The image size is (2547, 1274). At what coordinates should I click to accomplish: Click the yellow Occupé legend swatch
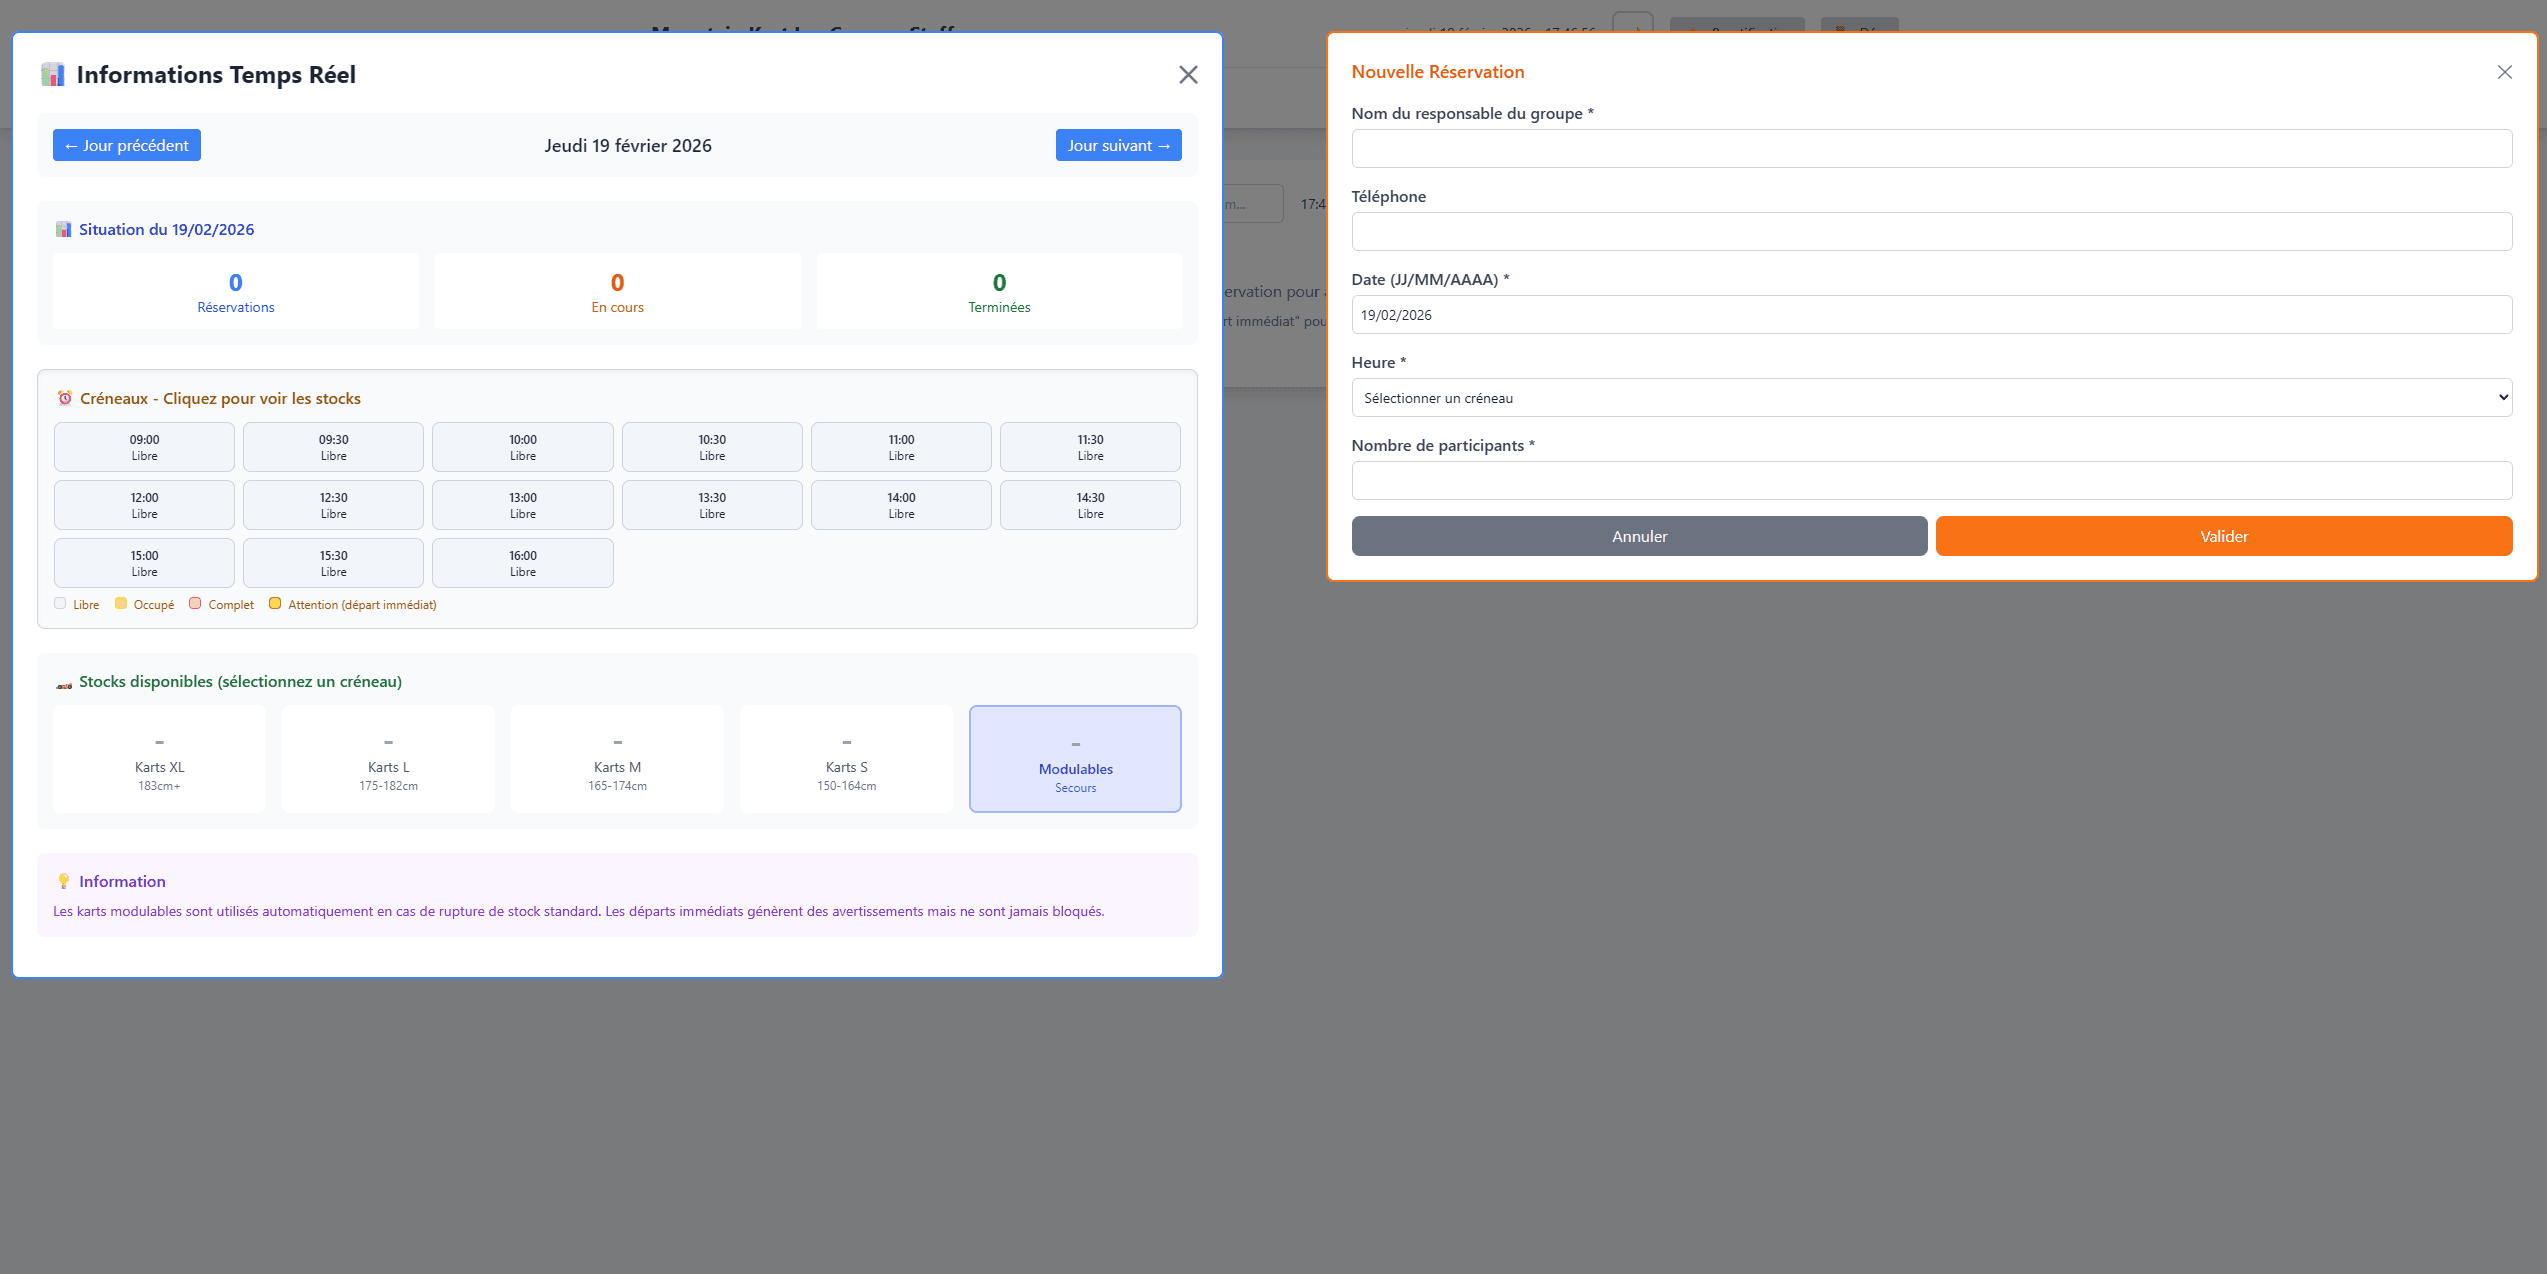[x=121, y=603]
